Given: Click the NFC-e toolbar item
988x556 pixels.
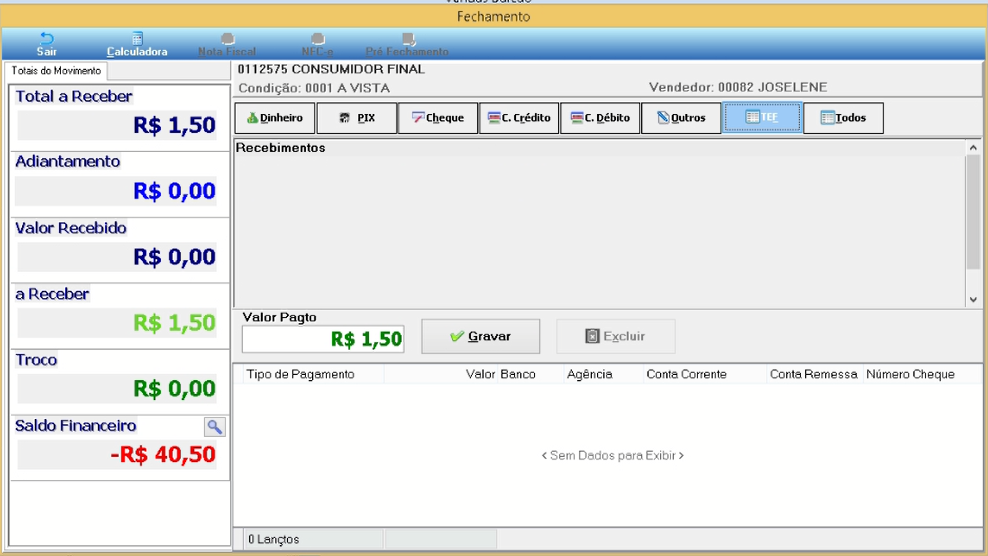Looking at the screenshot, I should 317,44.
